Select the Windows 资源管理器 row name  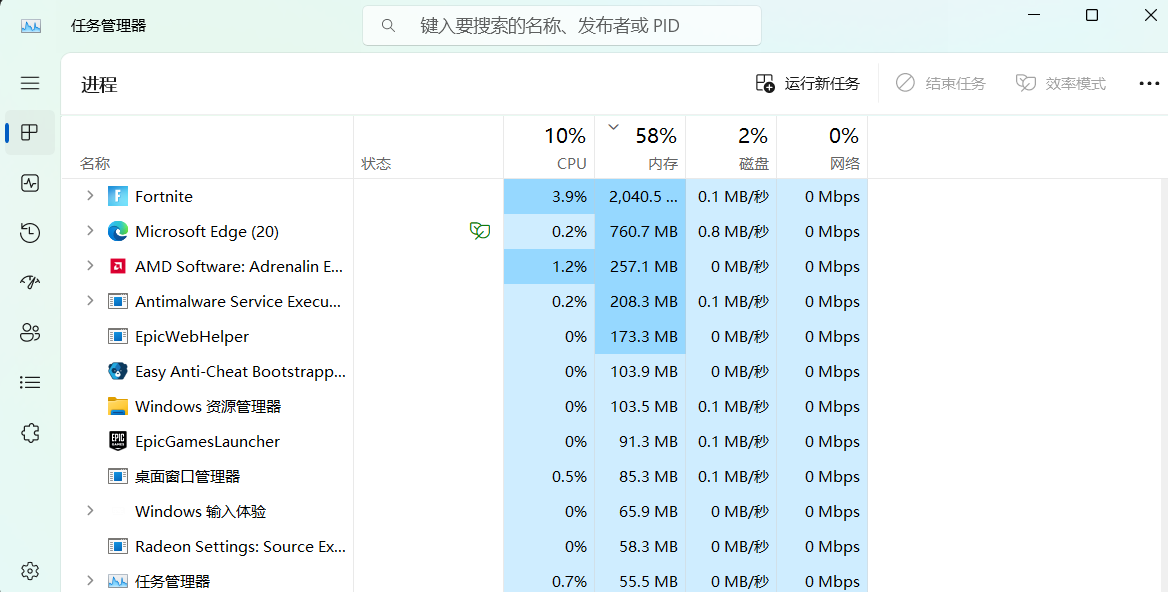[x=208, y=407]
